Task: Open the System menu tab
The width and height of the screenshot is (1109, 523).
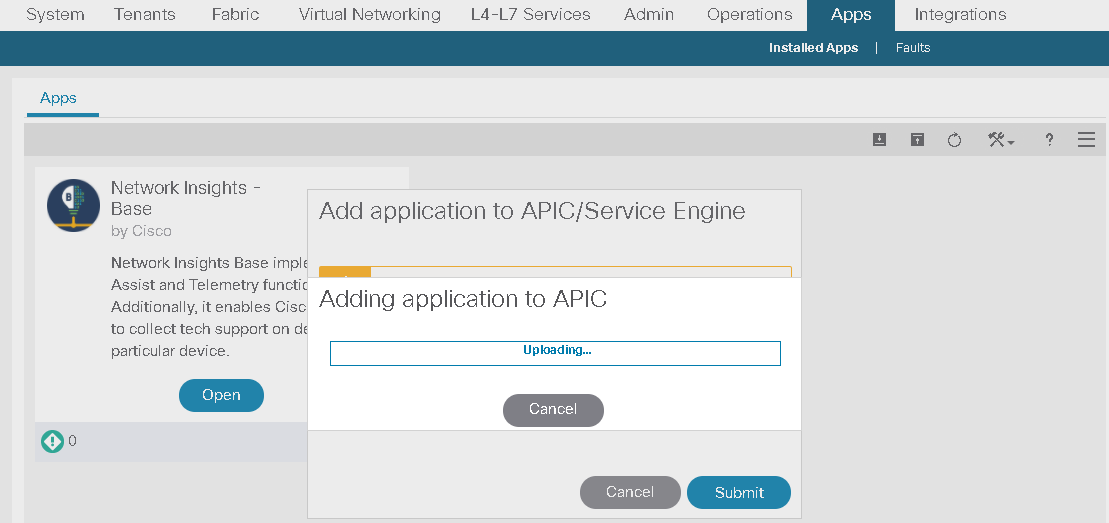Action: click(55, 15)
